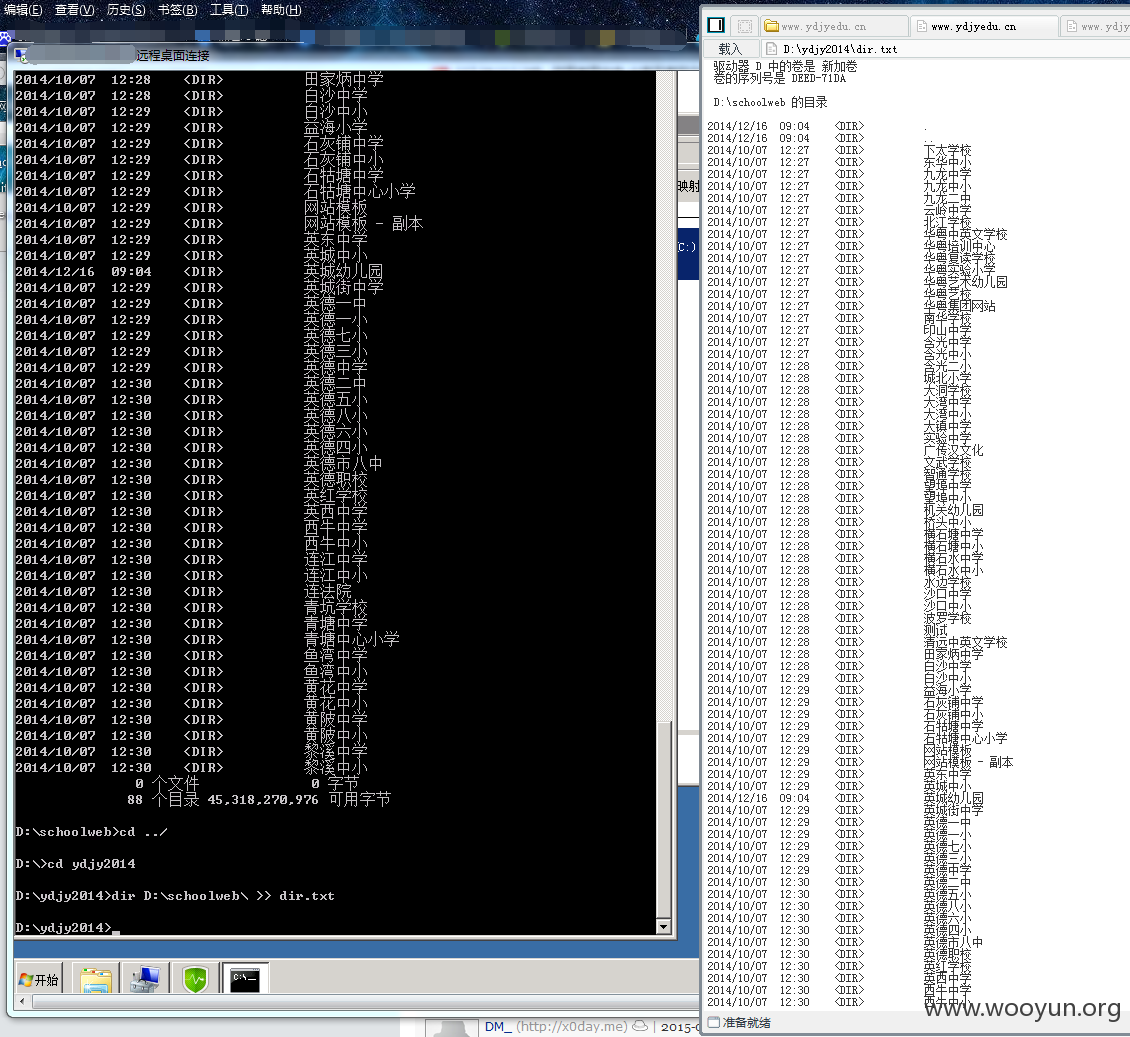Viewport: 1130px width, 1037px height.
Task: Switch to folder tab www.ydjyedu.cn
Action: 834,26
